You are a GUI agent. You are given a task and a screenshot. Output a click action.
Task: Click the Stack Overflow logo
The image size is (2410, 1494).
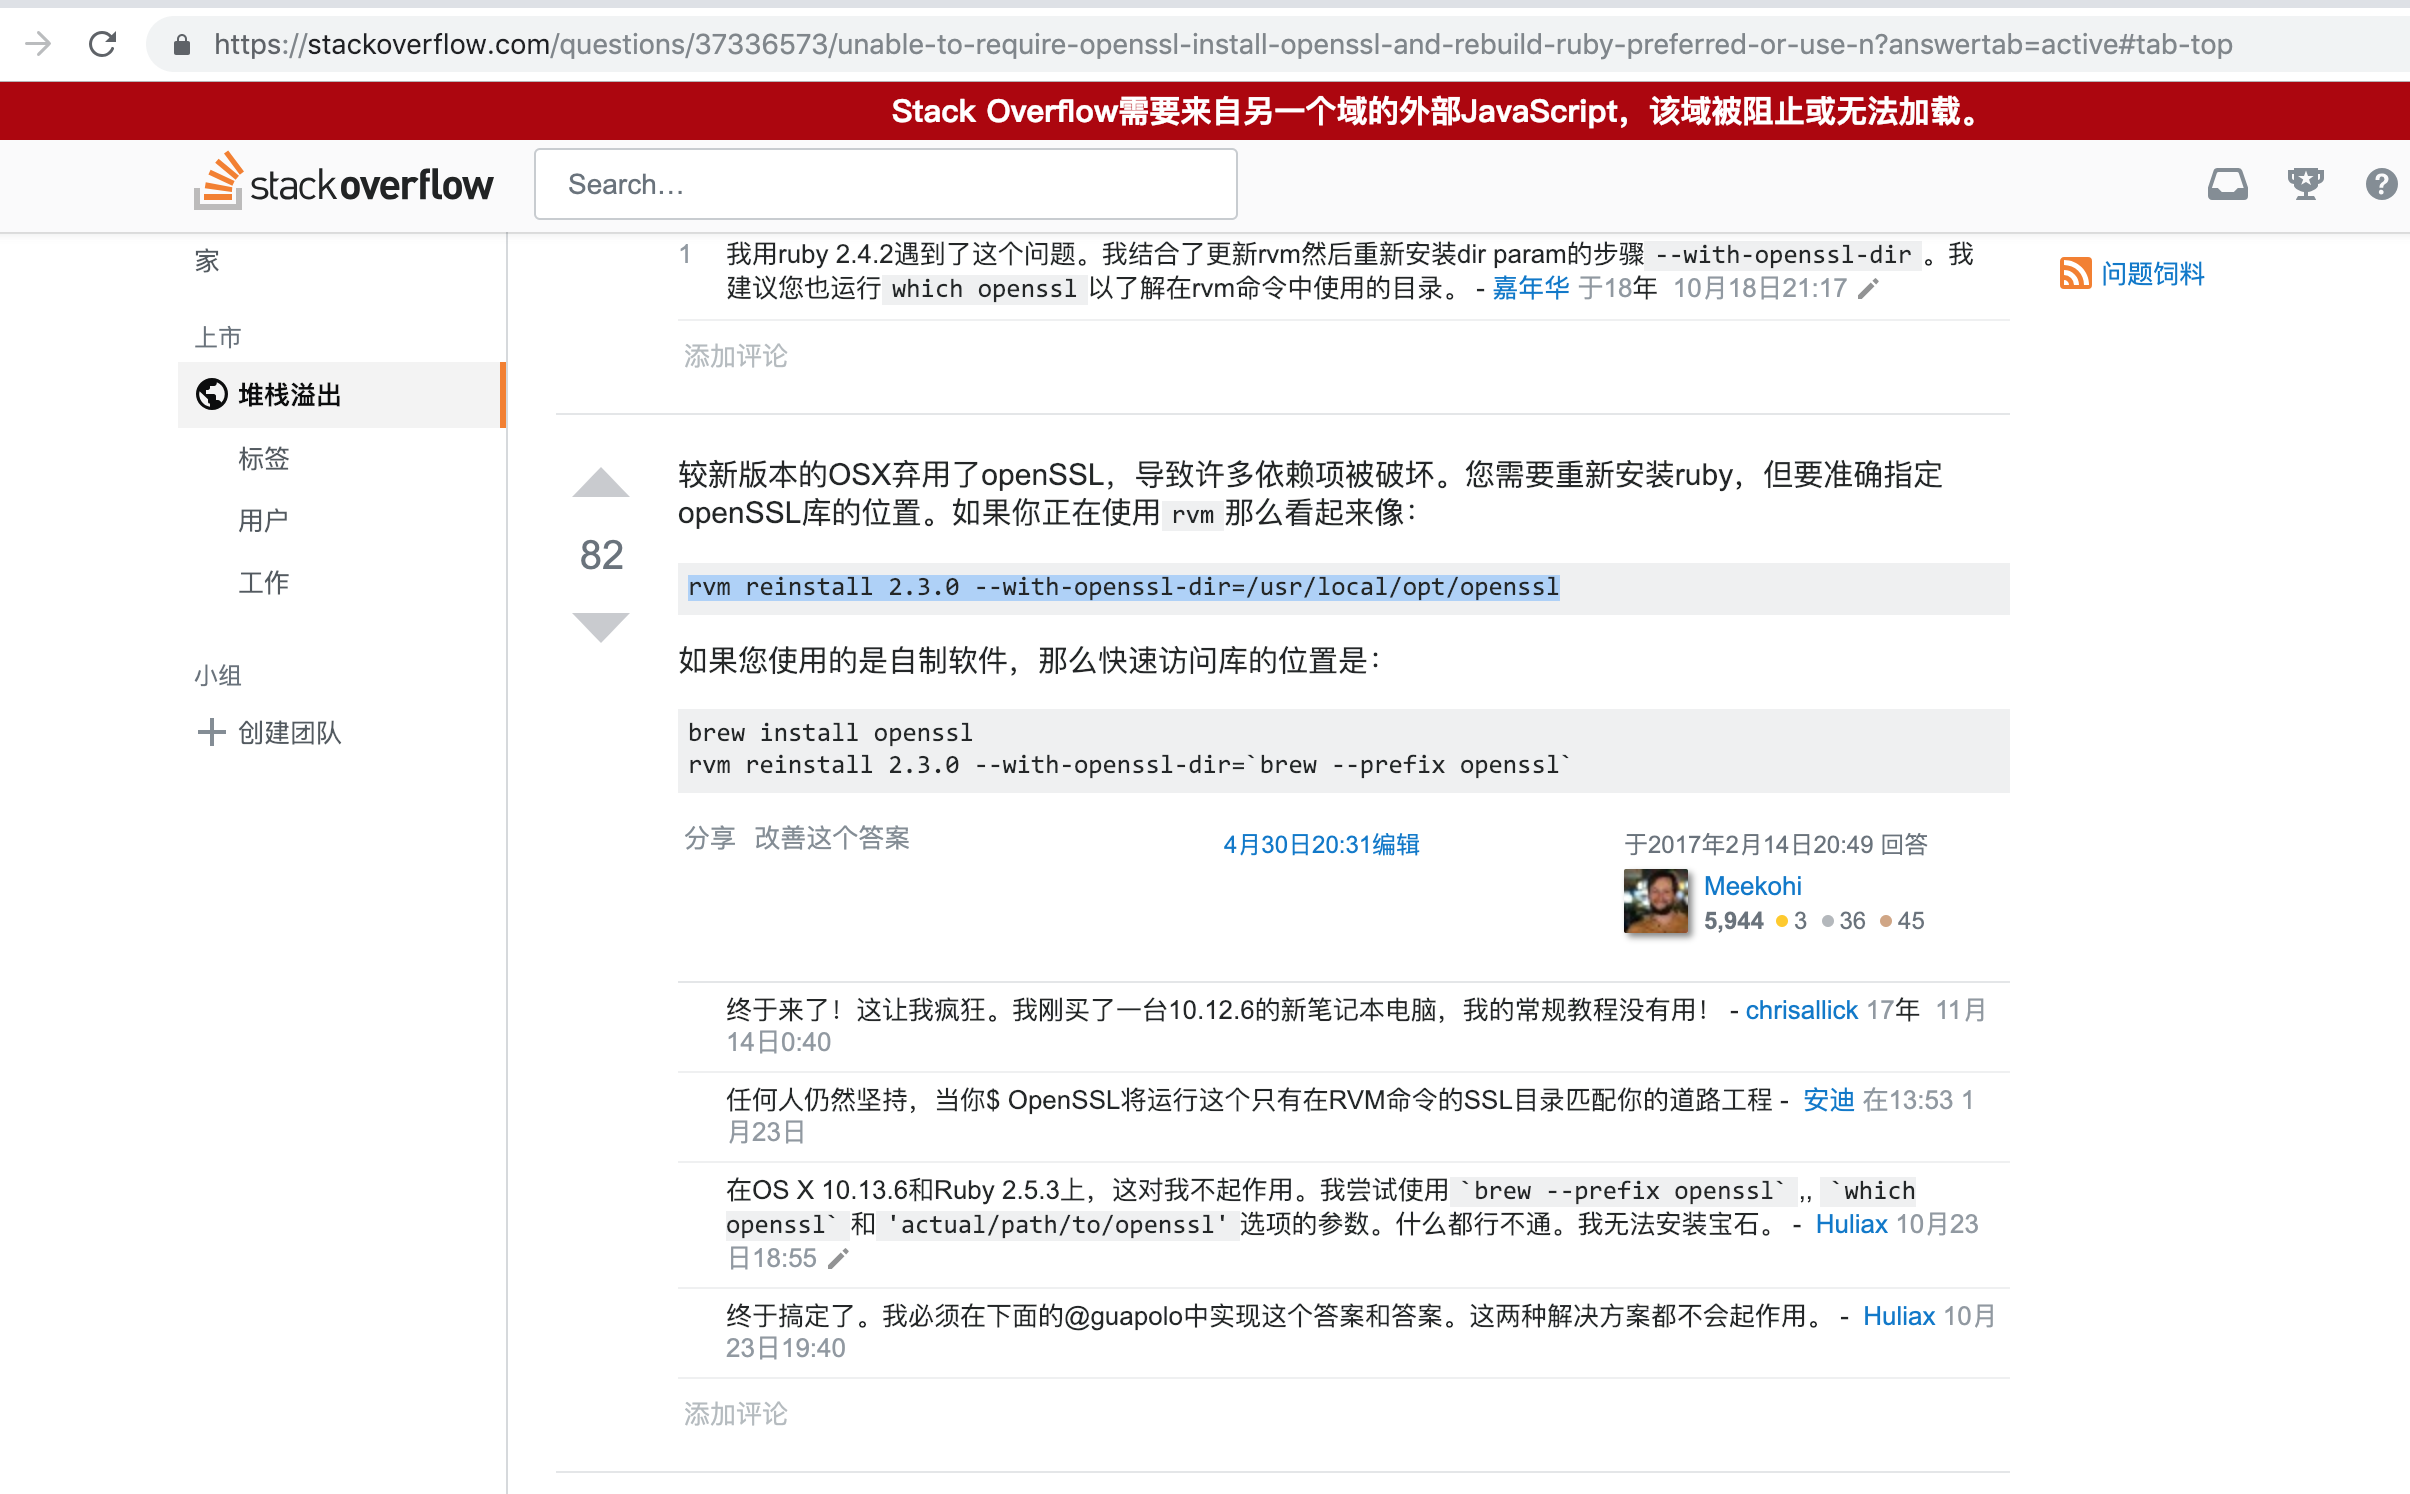click(344, 183)
